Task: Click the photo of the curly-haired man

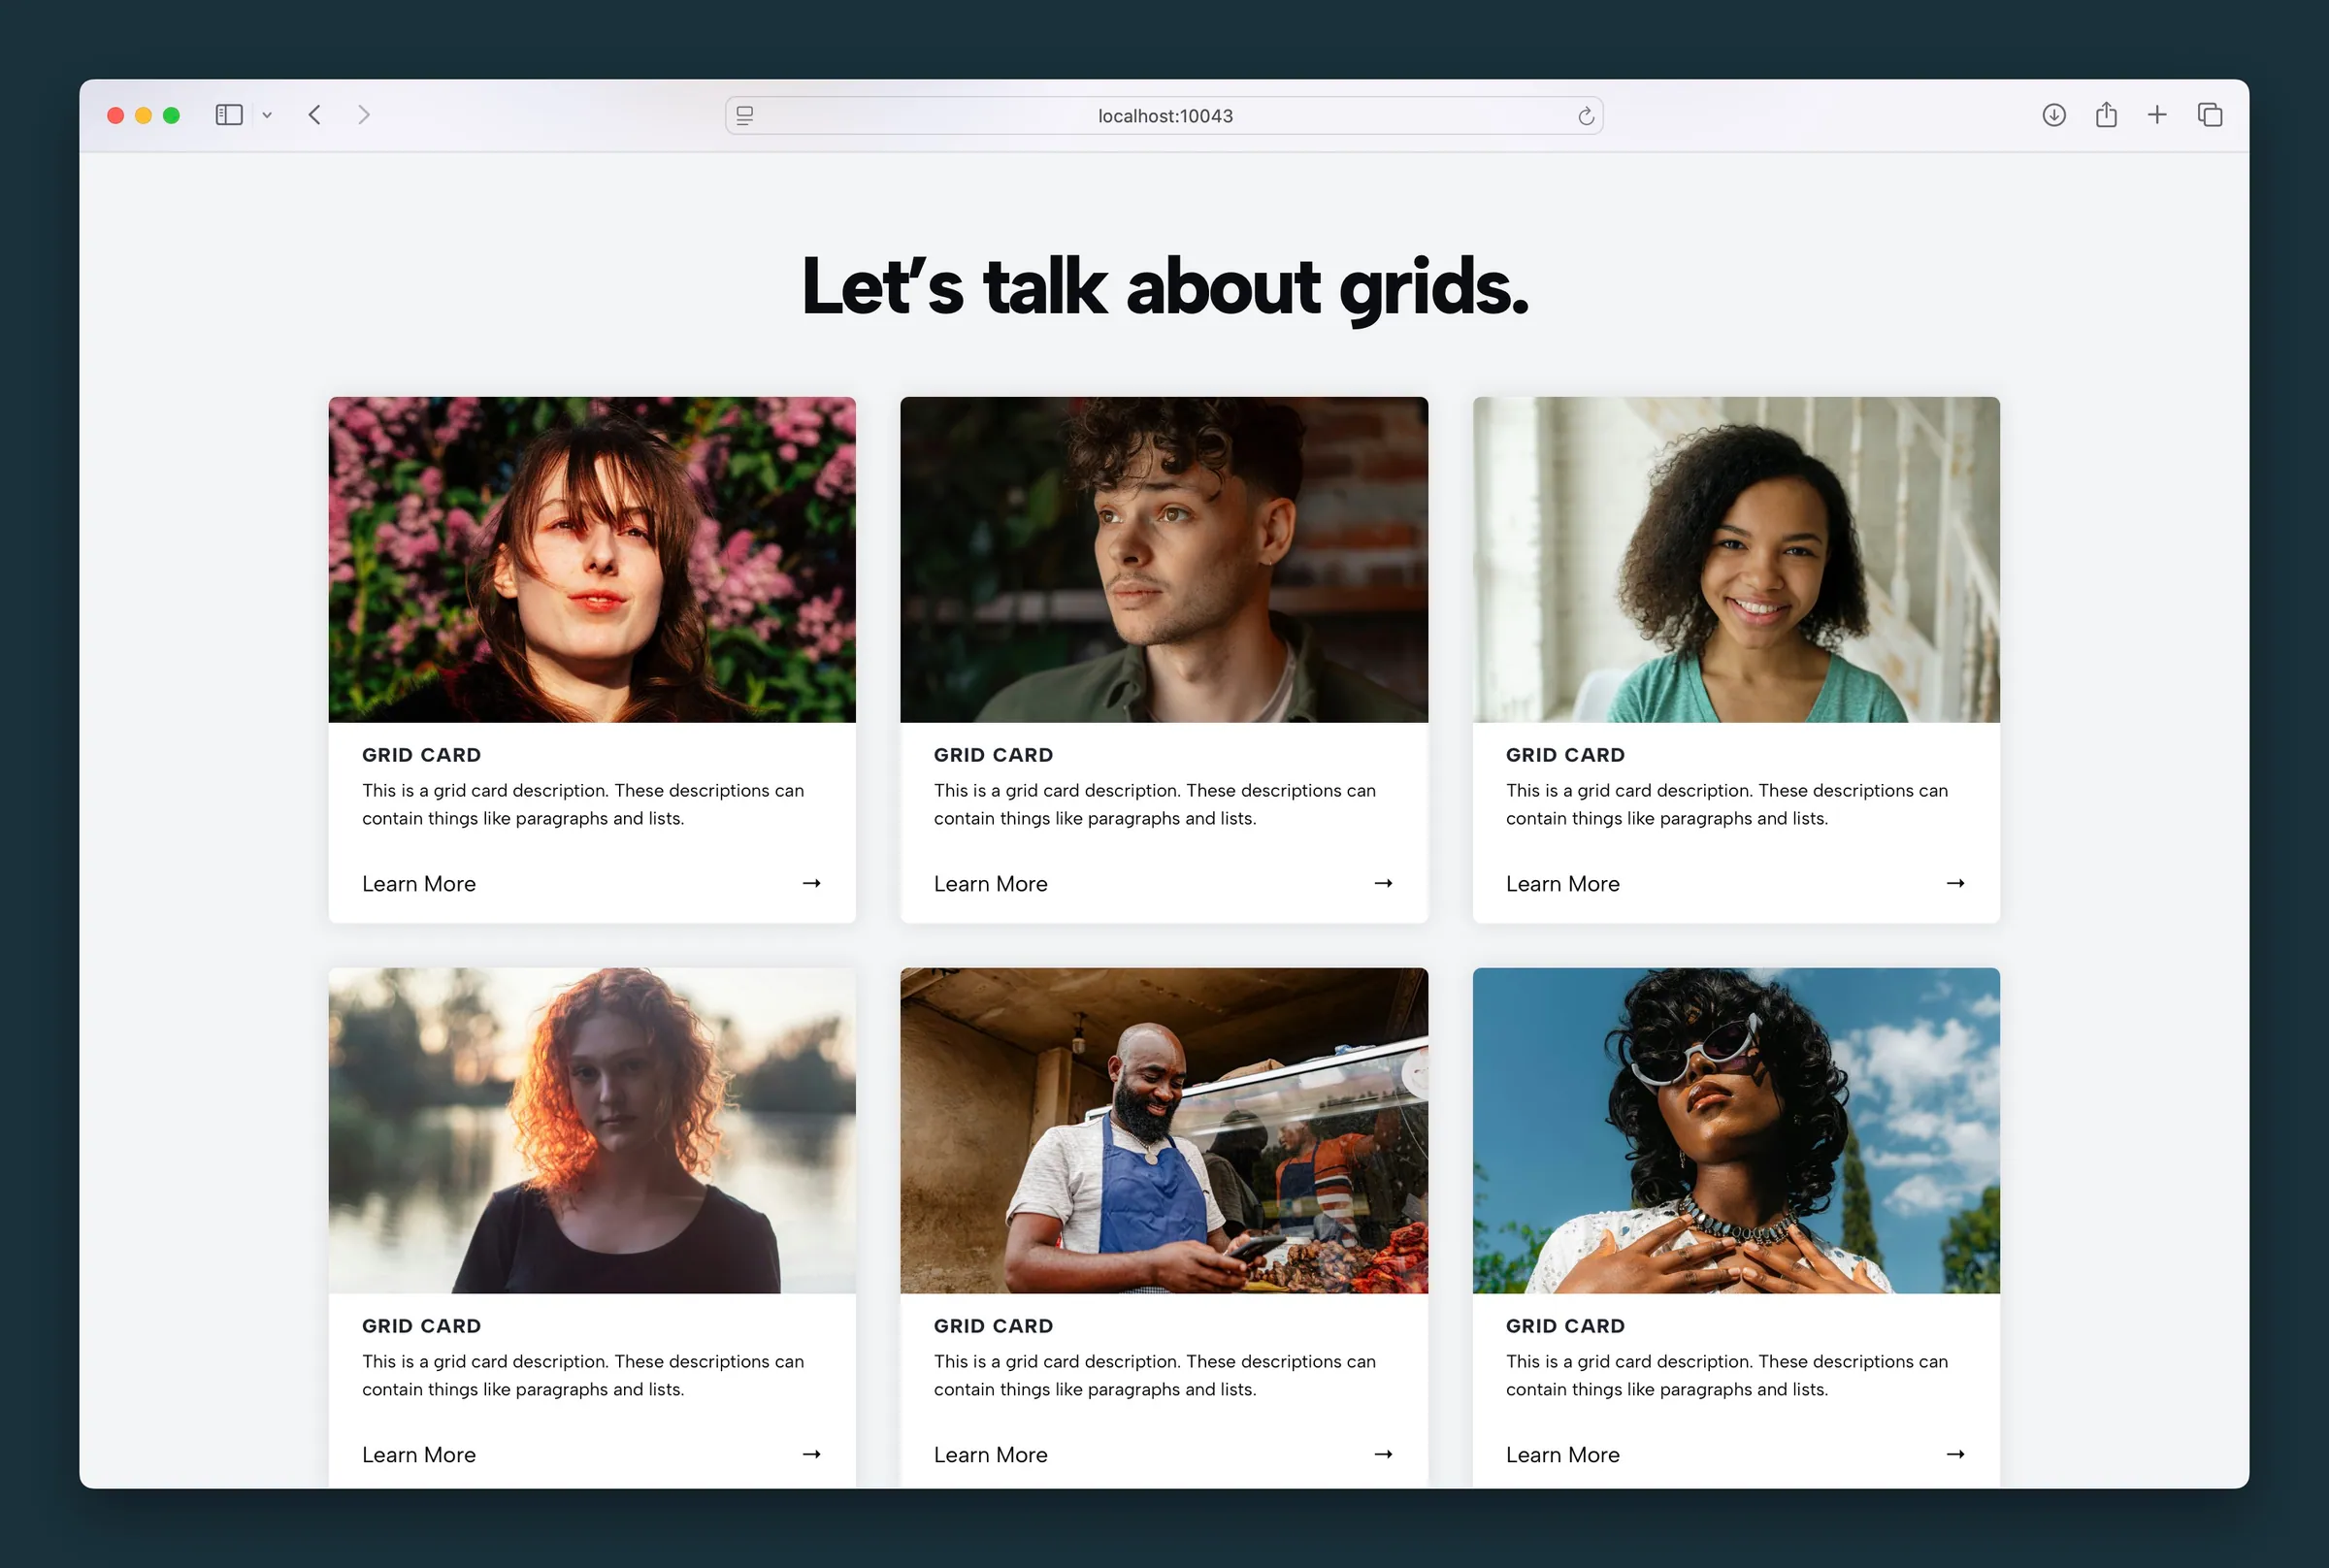Action: 1164,559
